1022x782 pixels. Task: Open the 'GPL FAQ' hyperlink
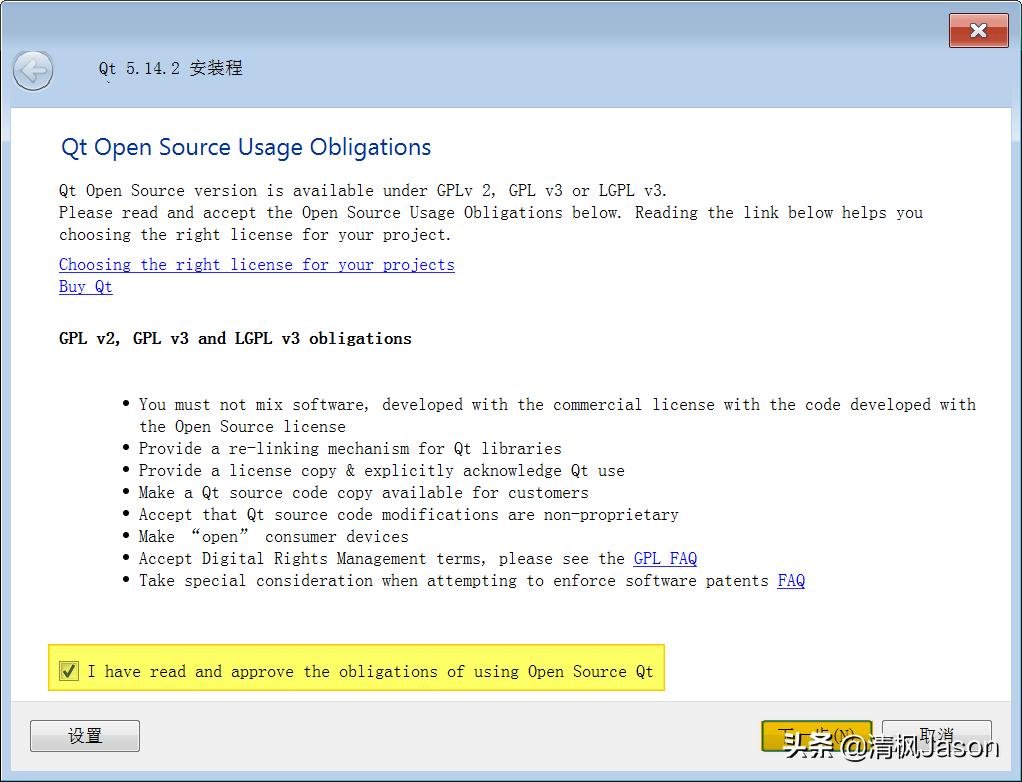[x=664, y=558]
